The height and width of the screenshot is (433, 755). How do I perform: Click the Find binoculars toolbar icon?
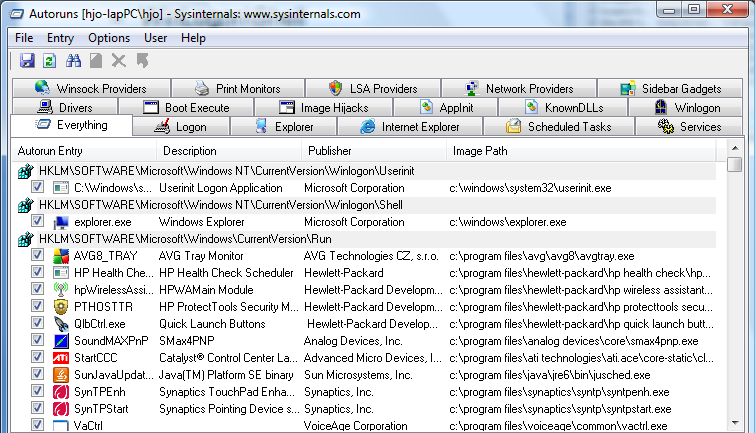(x=73, y=61)
